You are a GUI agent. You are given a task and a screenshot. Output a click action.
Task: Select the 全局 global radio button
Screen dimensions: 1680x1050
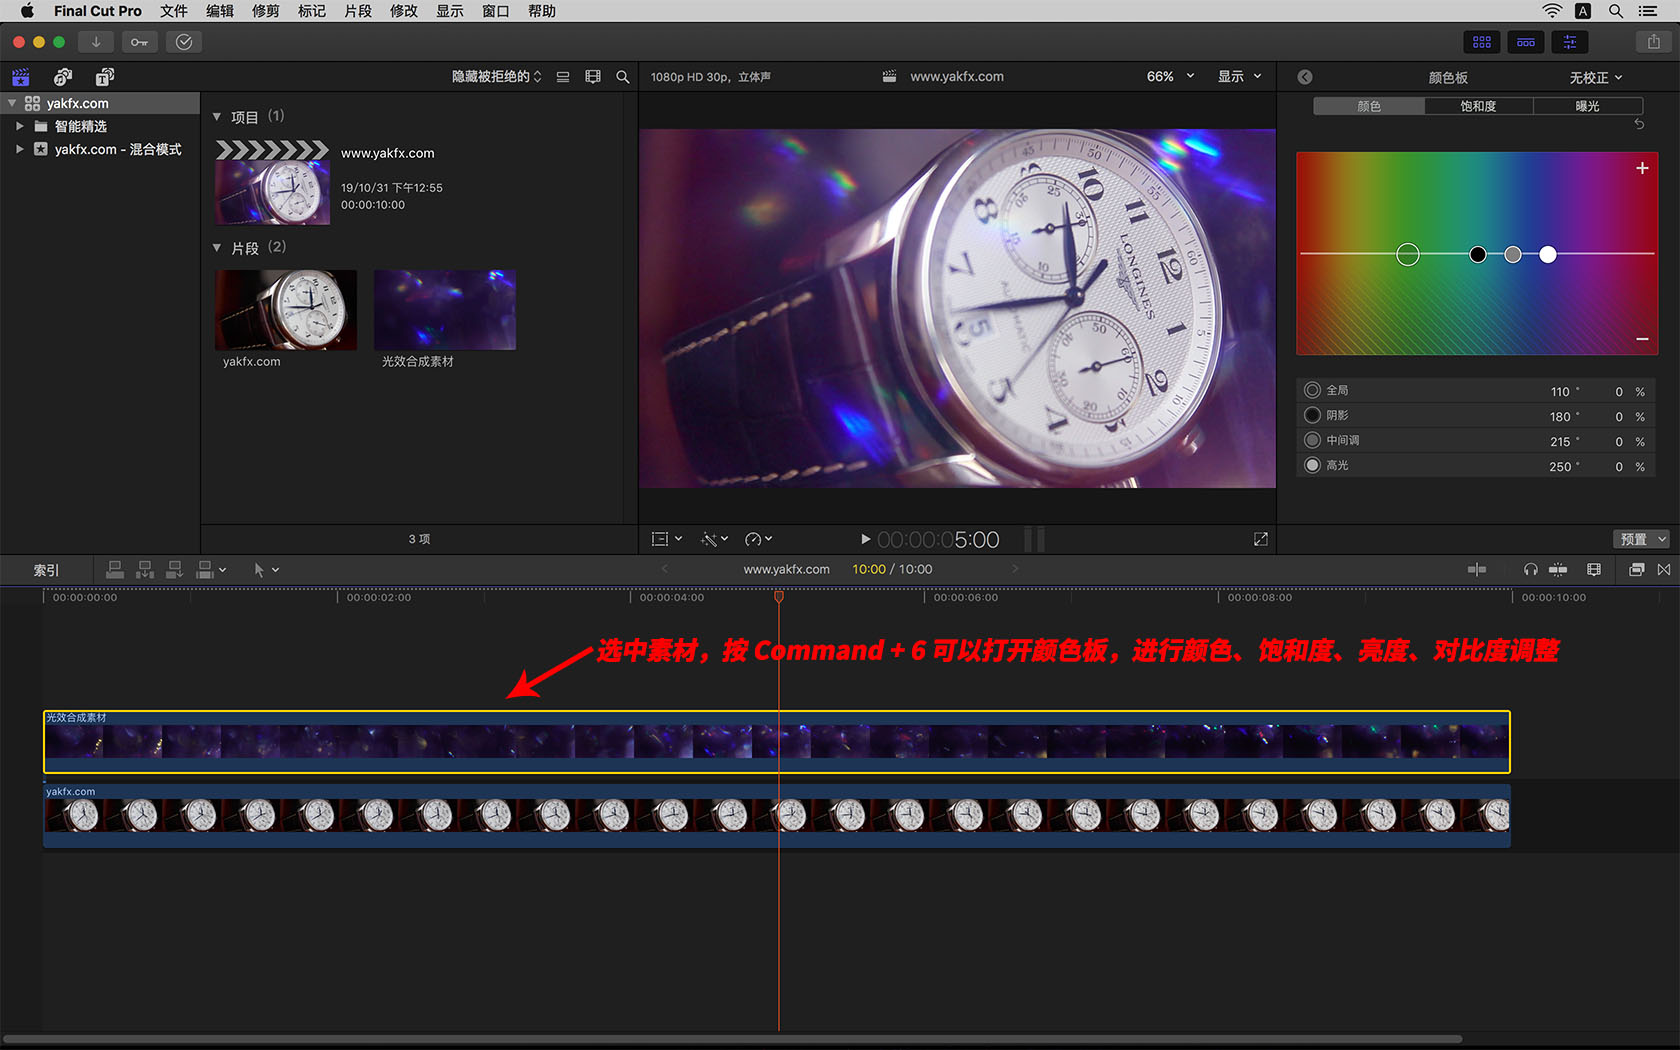click(1313, 390)
